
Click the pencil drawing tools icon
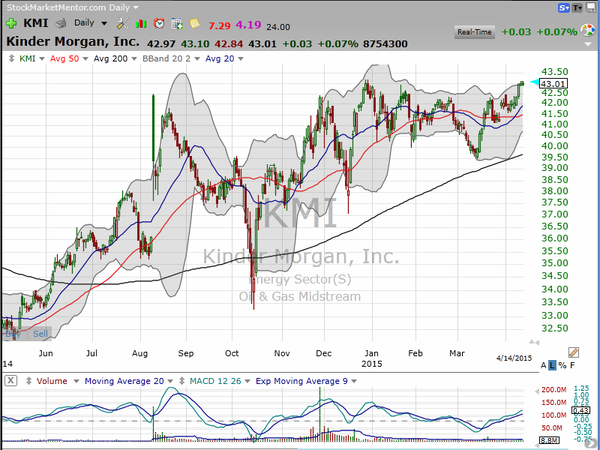coord(573,352)
